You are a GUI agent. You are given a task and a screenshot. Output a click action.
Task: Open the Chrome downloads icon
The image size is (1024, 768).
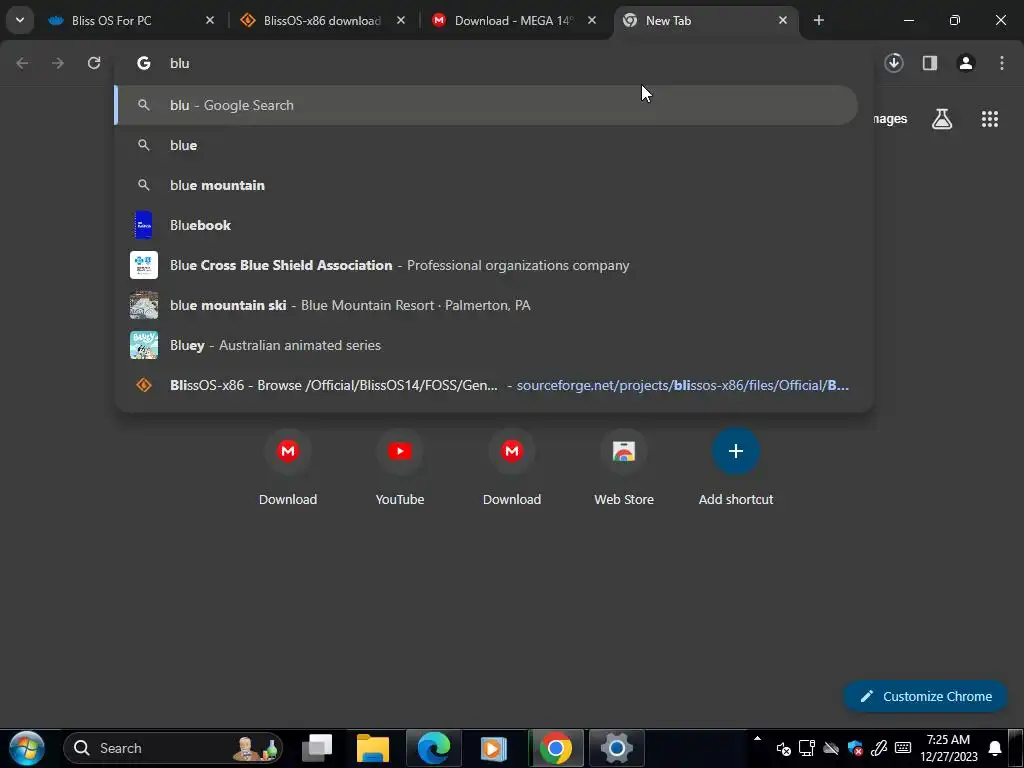[x=893, y=63]
